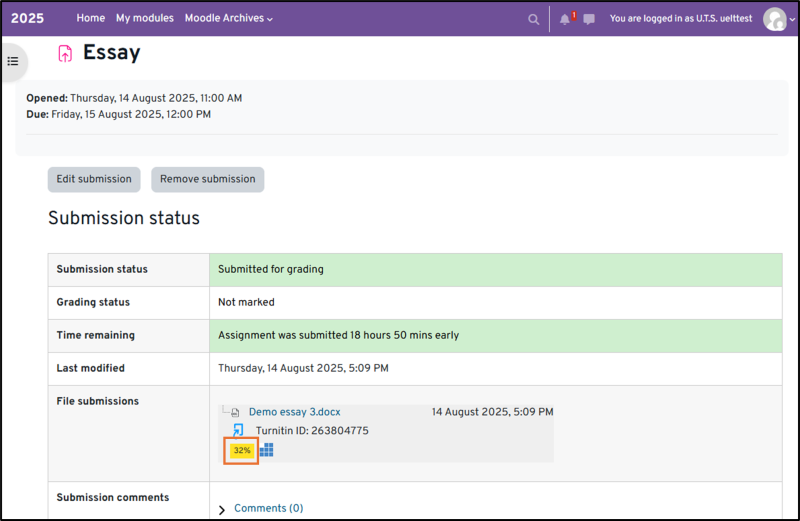Open the 32% similarity score badge

click(x=241, y=451)
